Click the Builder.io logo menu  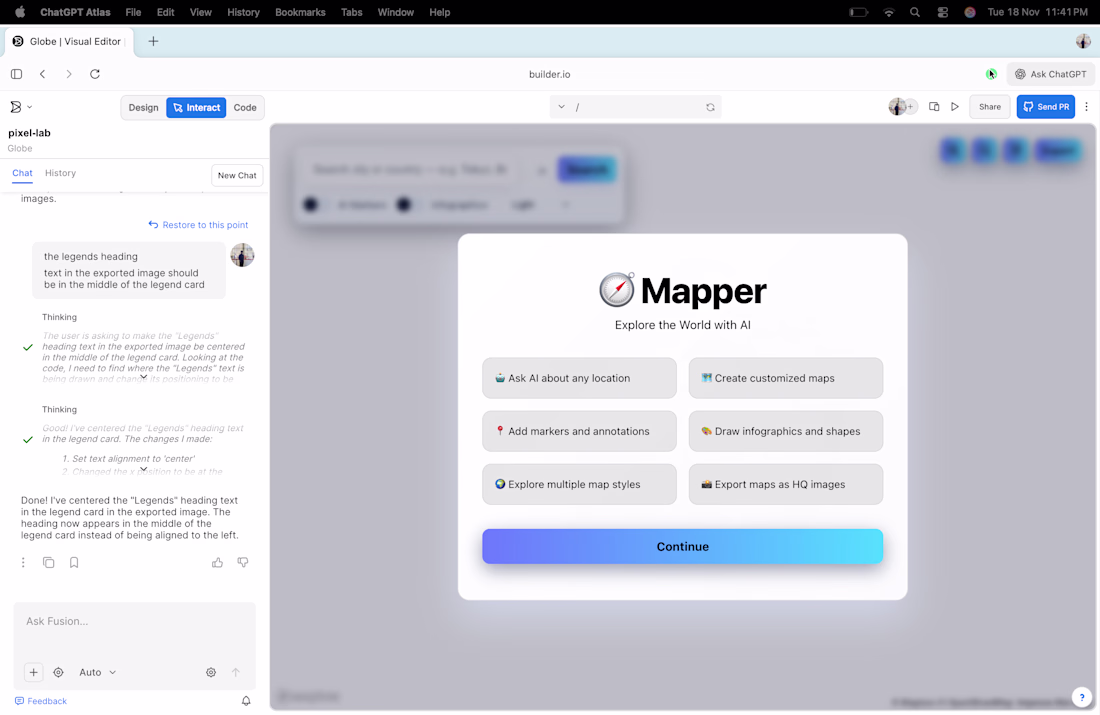[20, 107]
